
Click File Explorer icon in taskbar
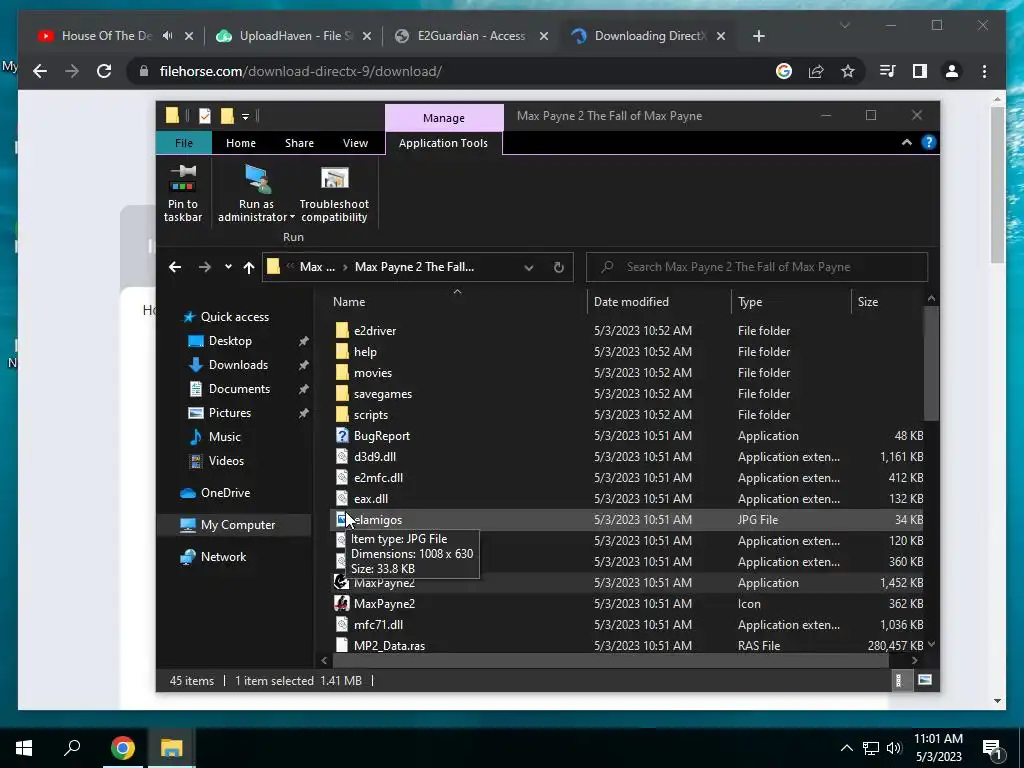(x=172, y=748)
